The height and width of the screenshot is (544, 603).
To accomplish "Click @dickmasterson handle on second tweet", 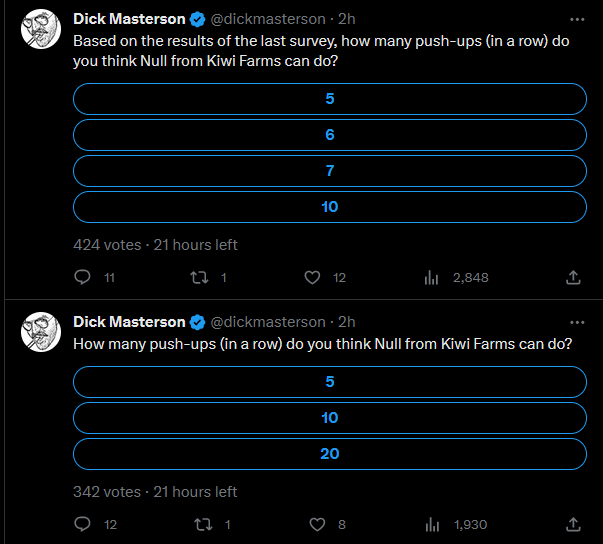I will tap(267, 322).
